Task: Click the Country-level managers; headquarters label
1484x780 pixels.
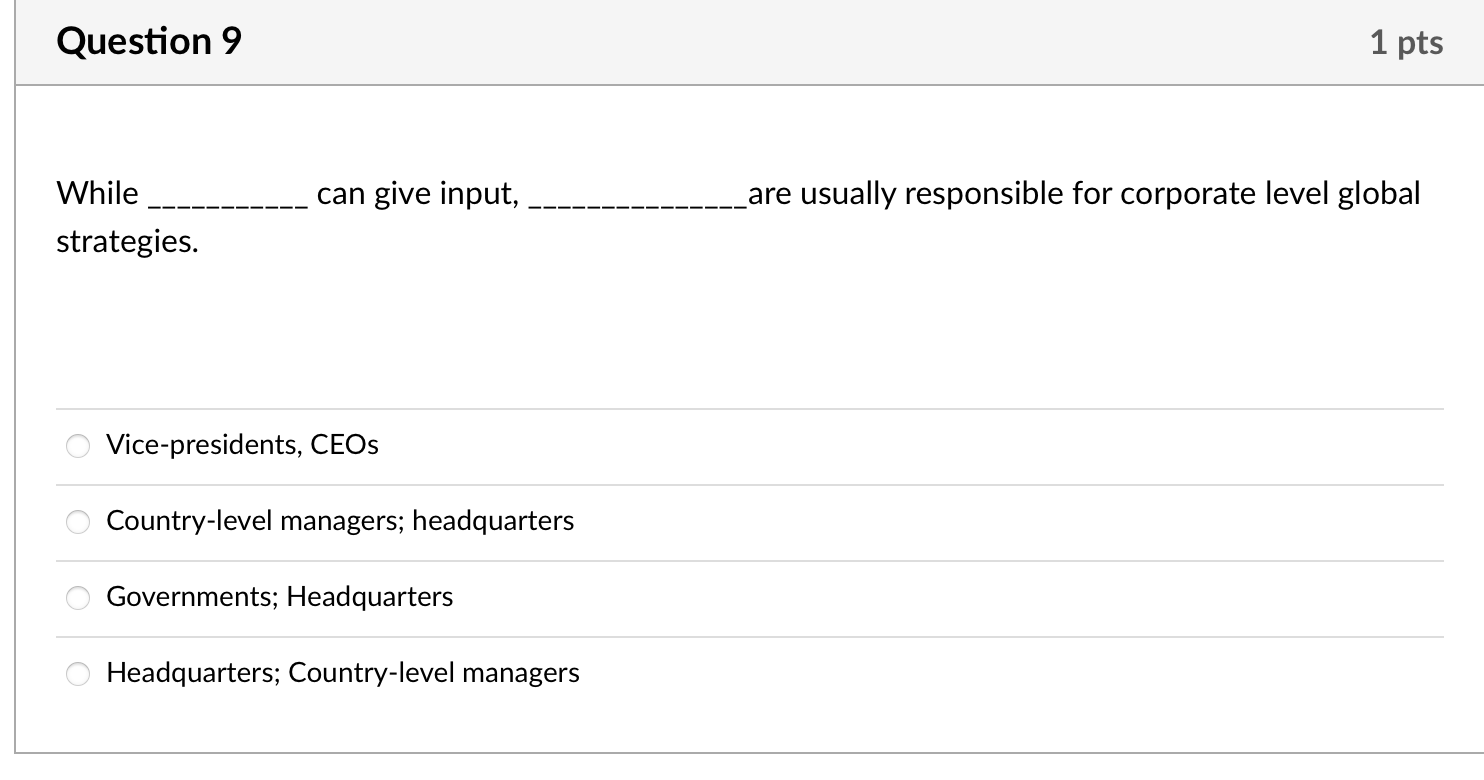Action: [340, 521]
